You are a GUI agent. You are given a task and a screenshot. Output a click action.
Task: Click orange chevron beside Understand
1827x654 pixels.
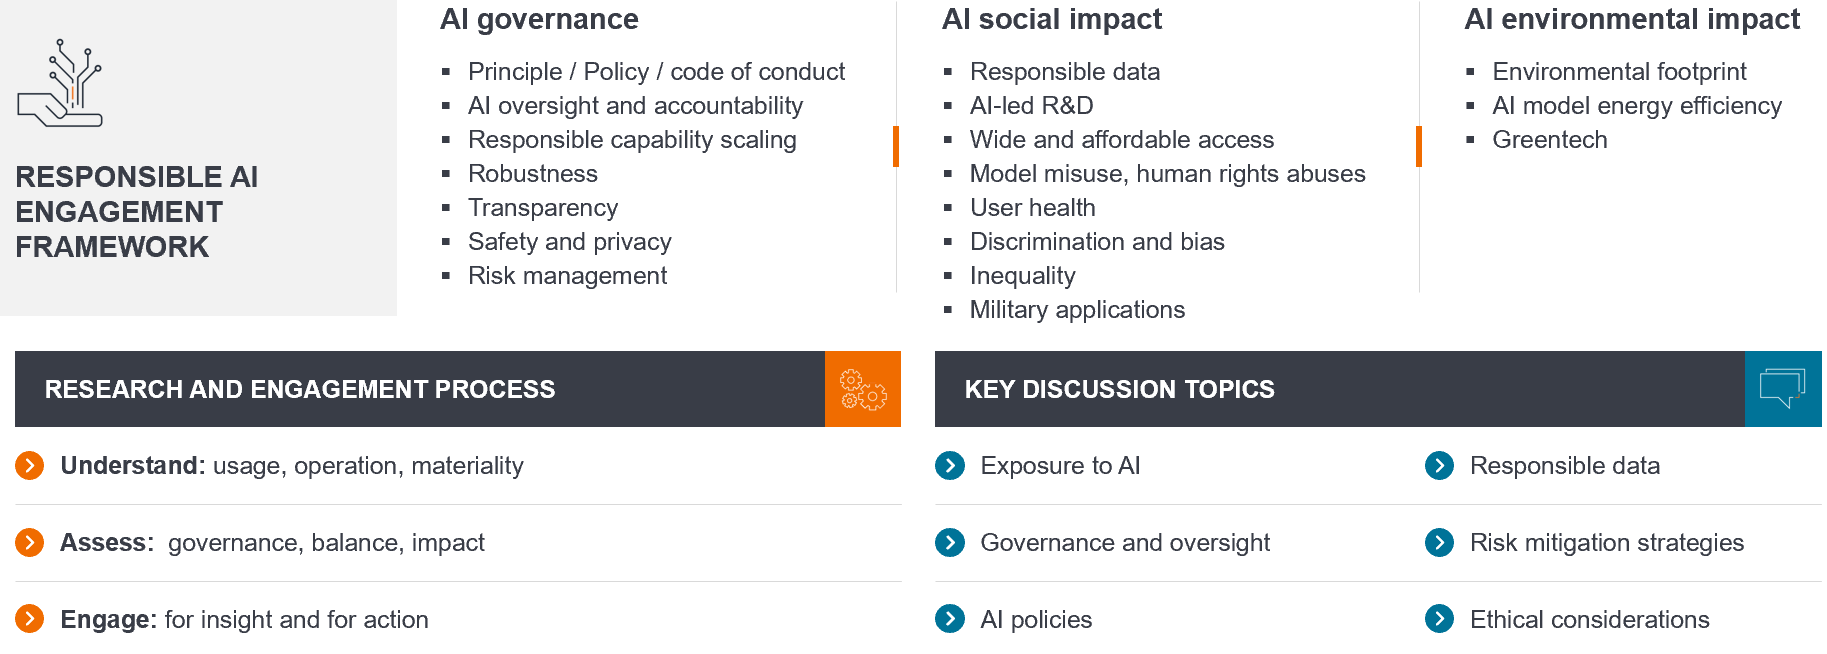(x=30, y=466)
